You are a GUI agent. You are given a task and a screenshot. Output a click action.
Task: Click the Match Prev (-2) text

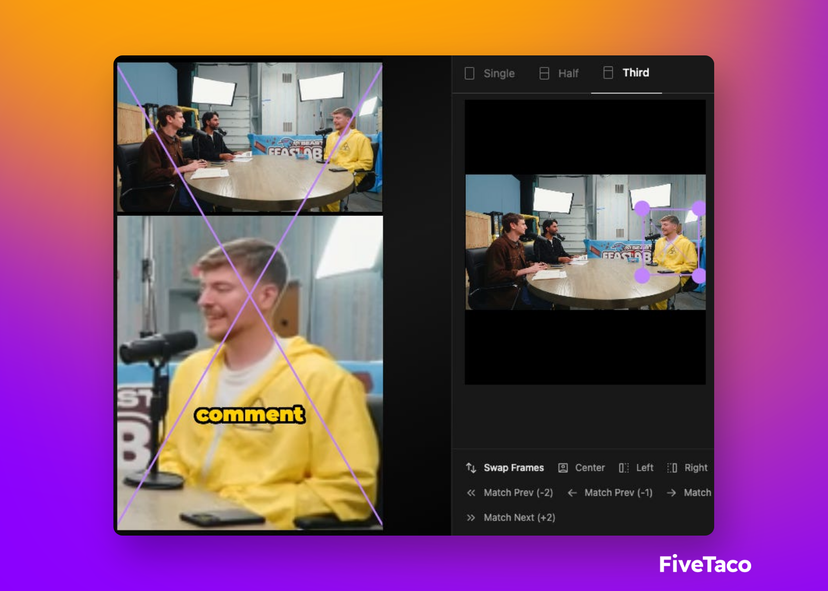click(x=518, y=493)
